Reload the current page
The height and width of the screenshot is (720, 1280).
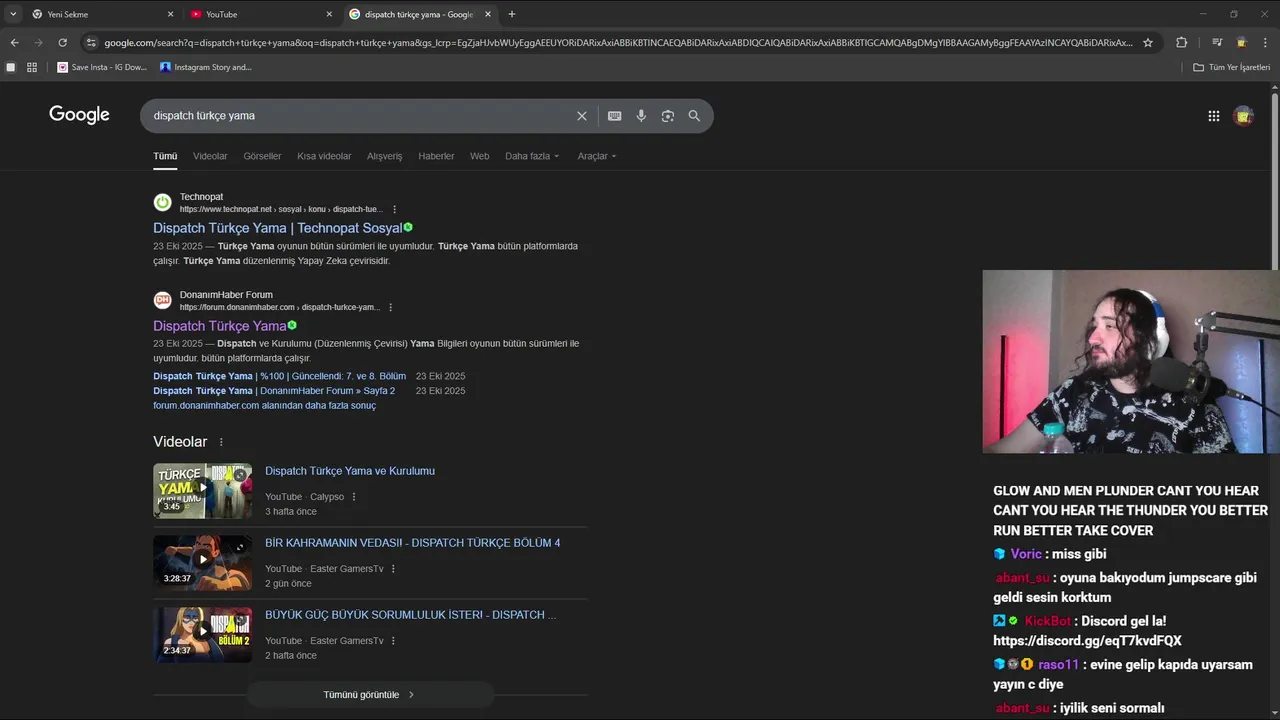coord(62,42)
